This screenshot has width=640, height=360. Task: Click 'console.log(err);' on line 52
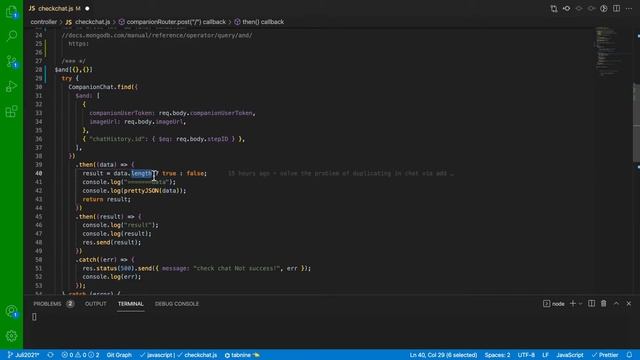(x=111, y=277)
